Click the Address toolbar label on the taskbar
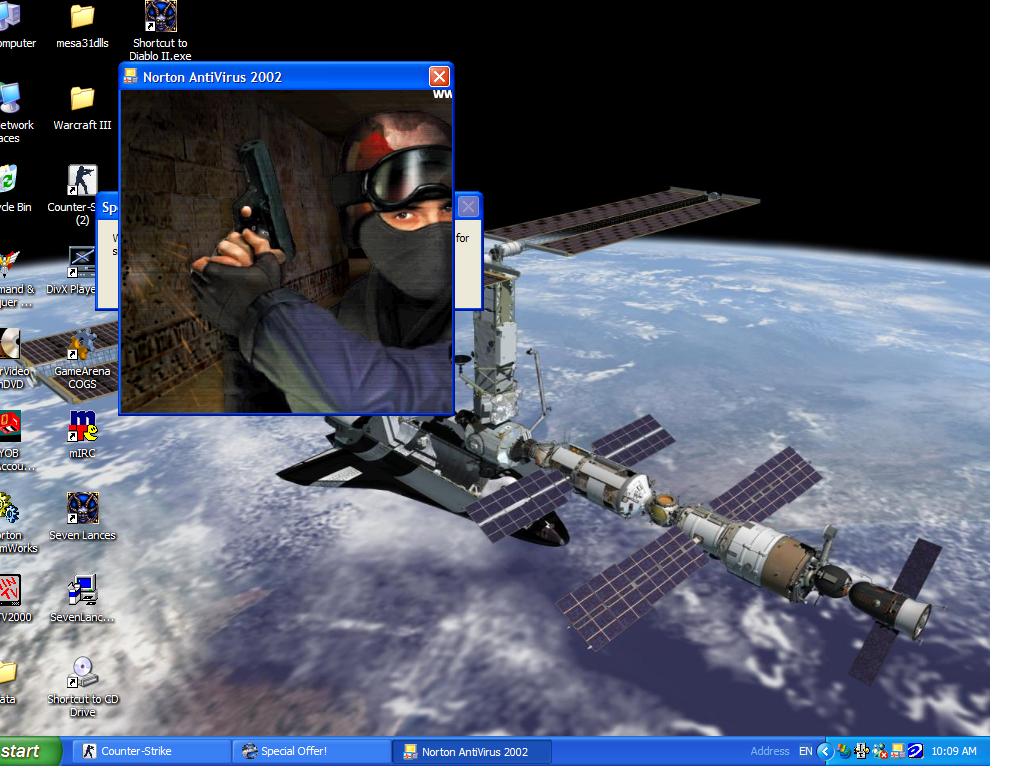Viewport: 1024px width, 768px height. click(x=769, y=752)
